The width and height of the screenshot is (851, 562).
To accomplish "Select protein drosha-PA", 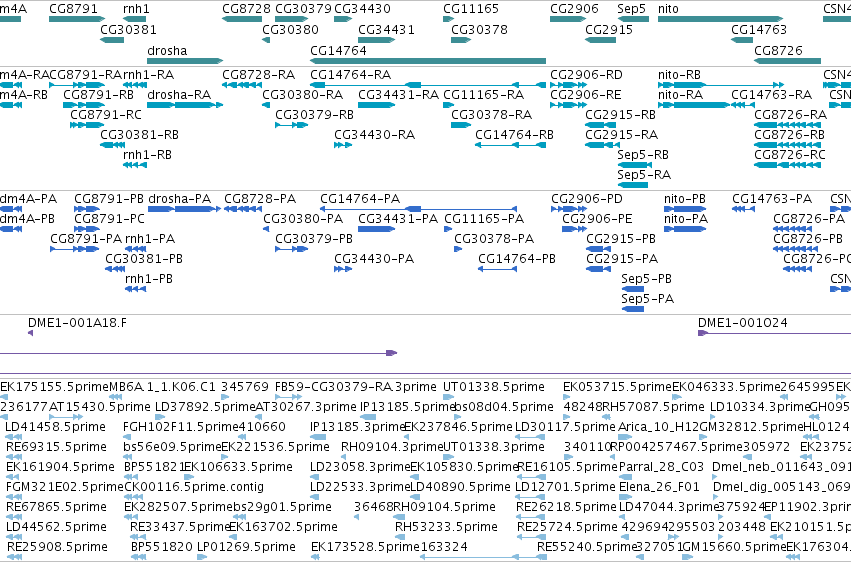I will click(179, 199).
